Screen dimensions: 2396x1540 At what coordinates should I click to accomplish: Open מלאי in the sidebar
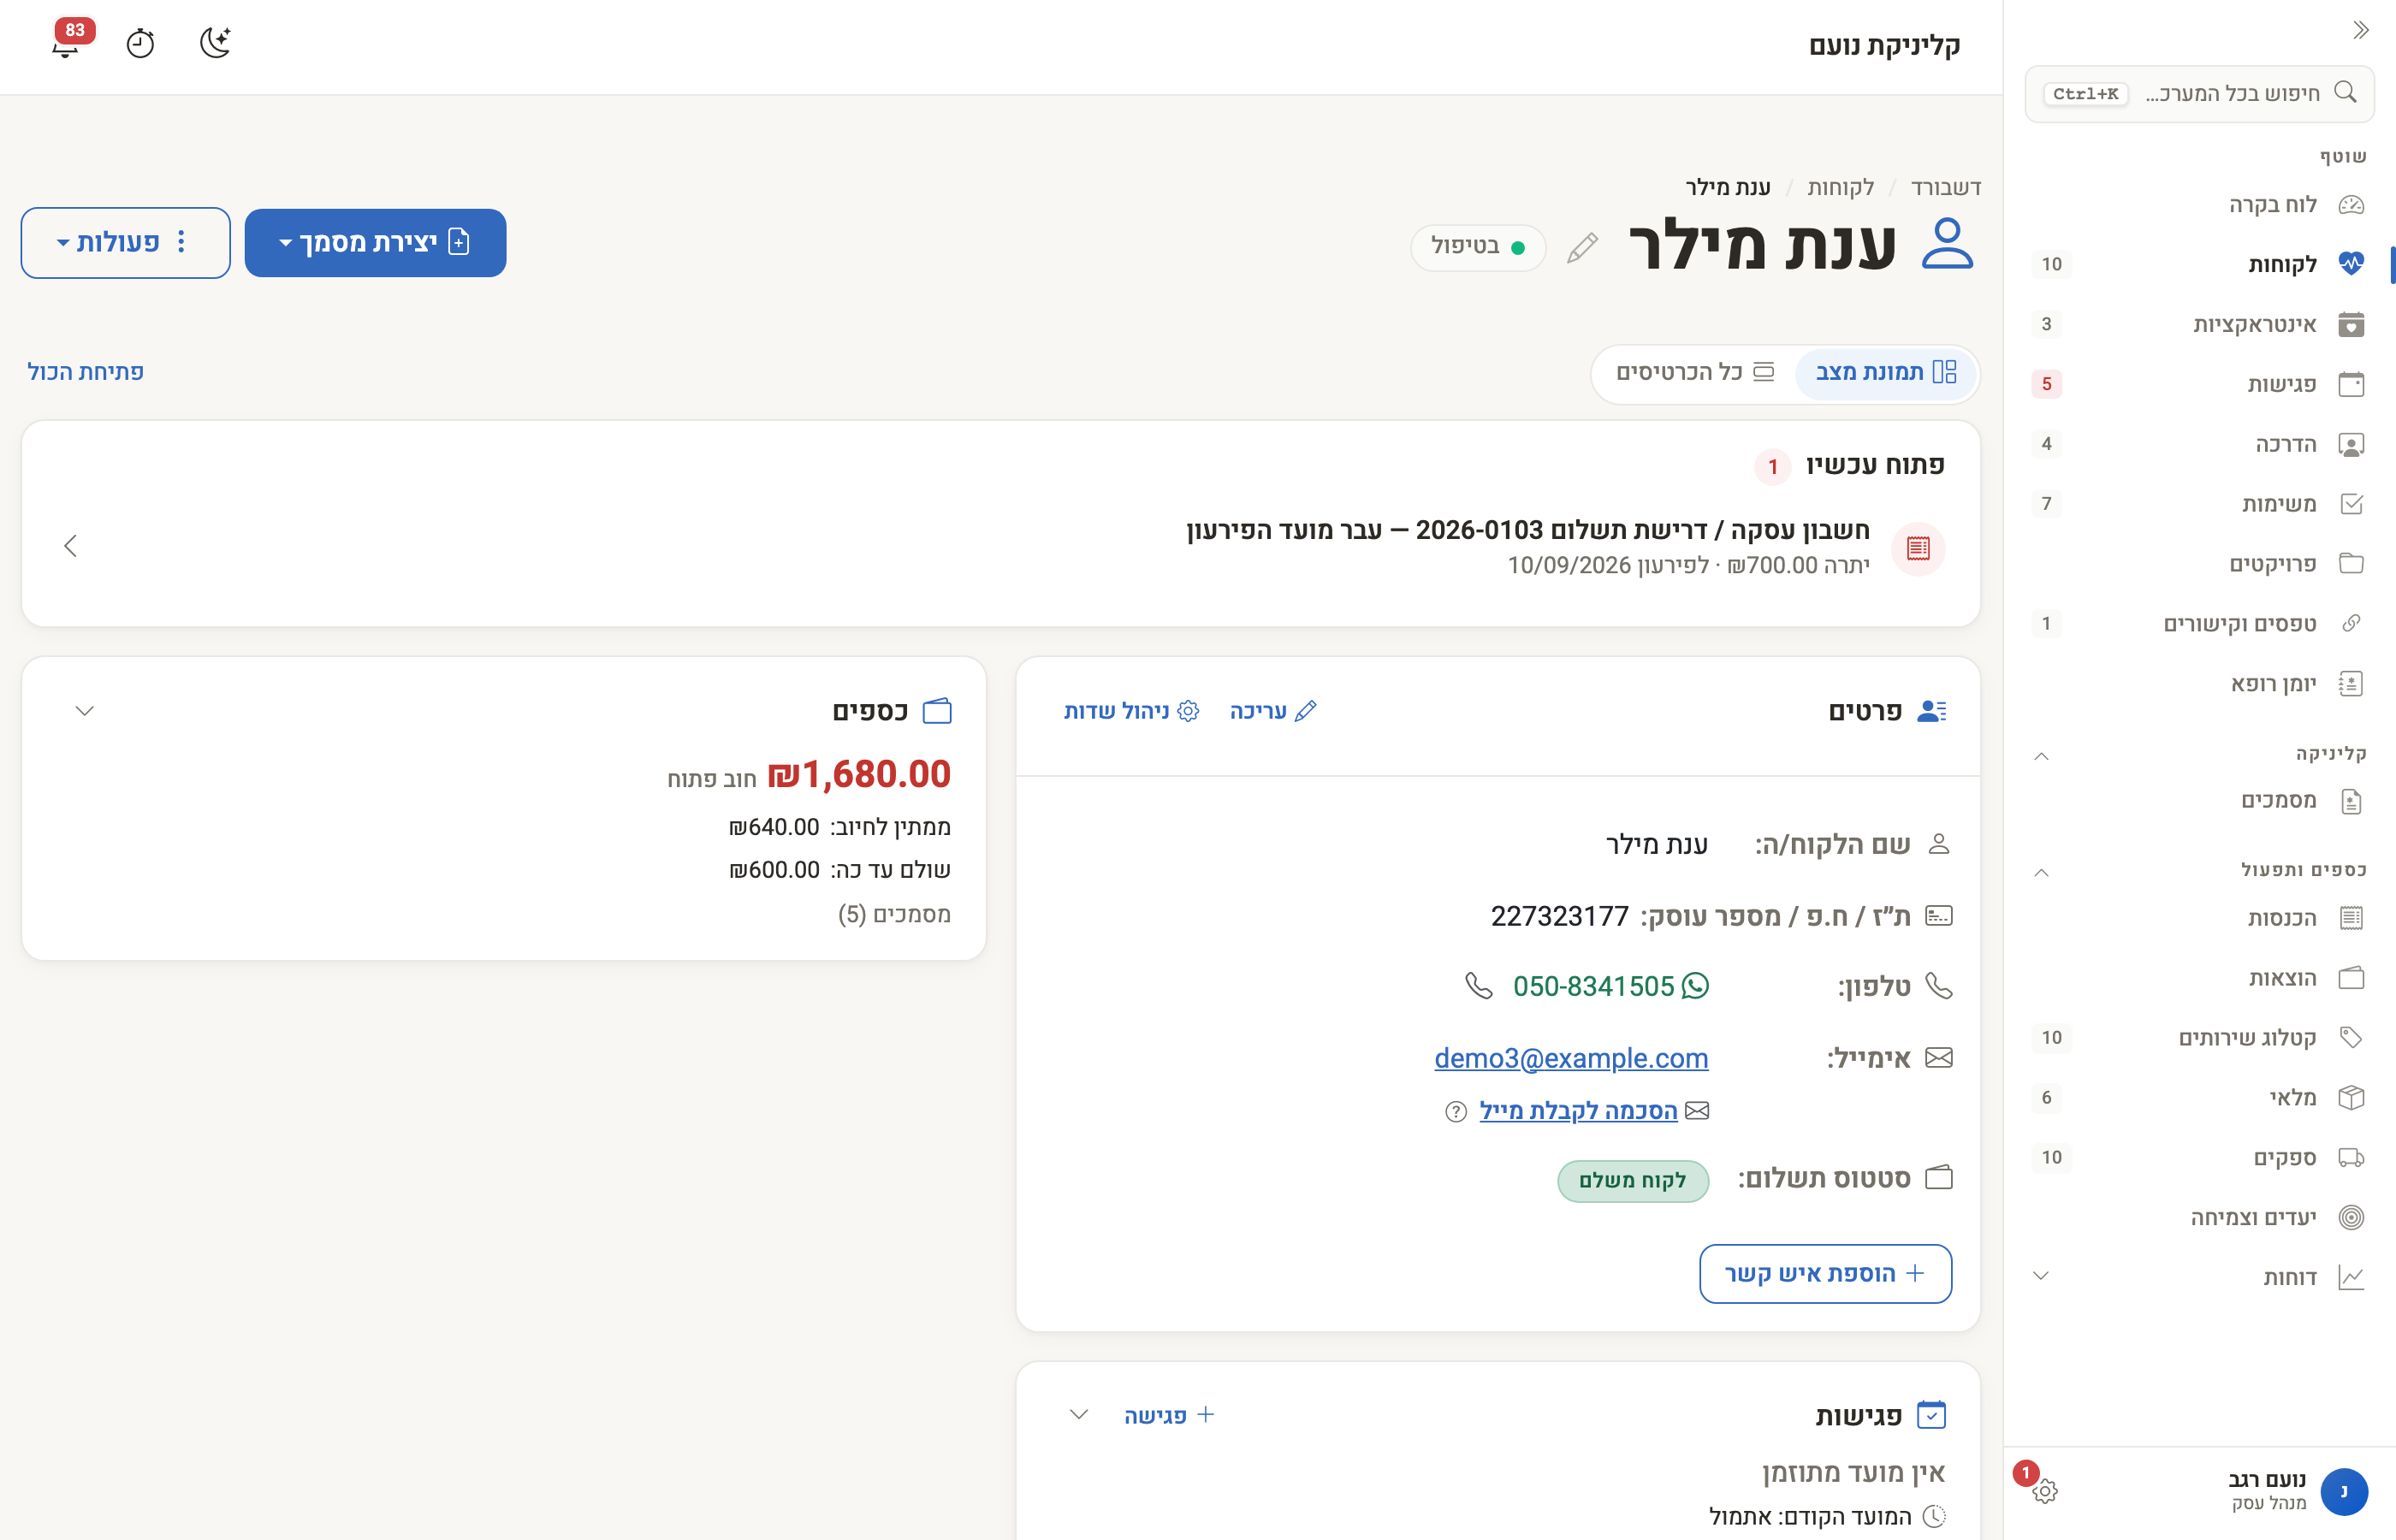pyautogui.click(x=2200, y=1098)
